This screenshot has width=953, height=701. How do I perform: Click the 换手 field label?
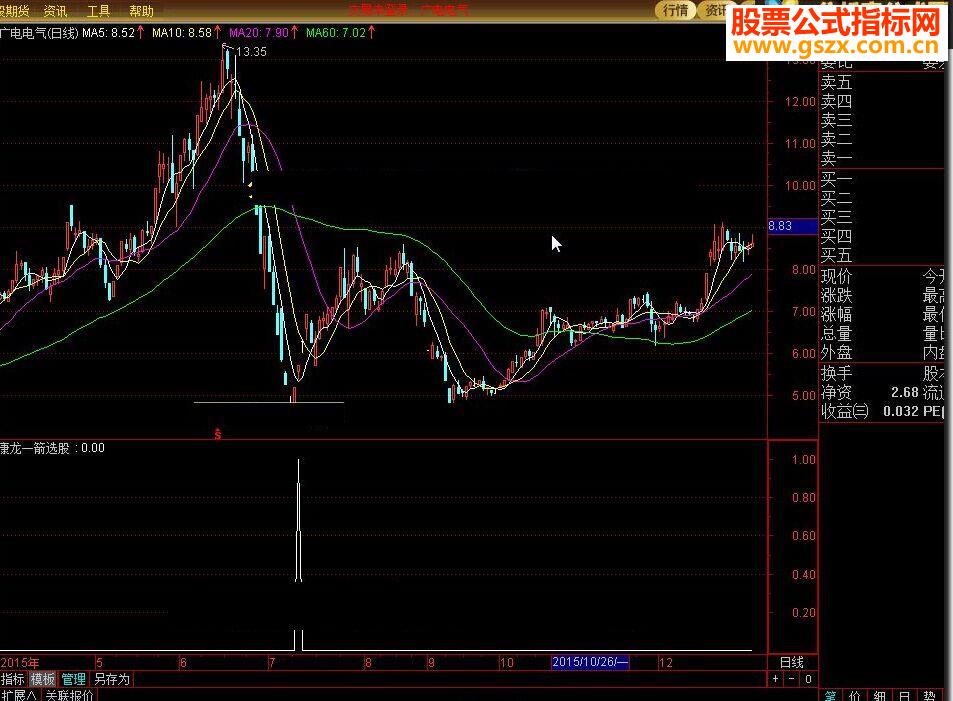pyautogui.click(x=836, y=373)
